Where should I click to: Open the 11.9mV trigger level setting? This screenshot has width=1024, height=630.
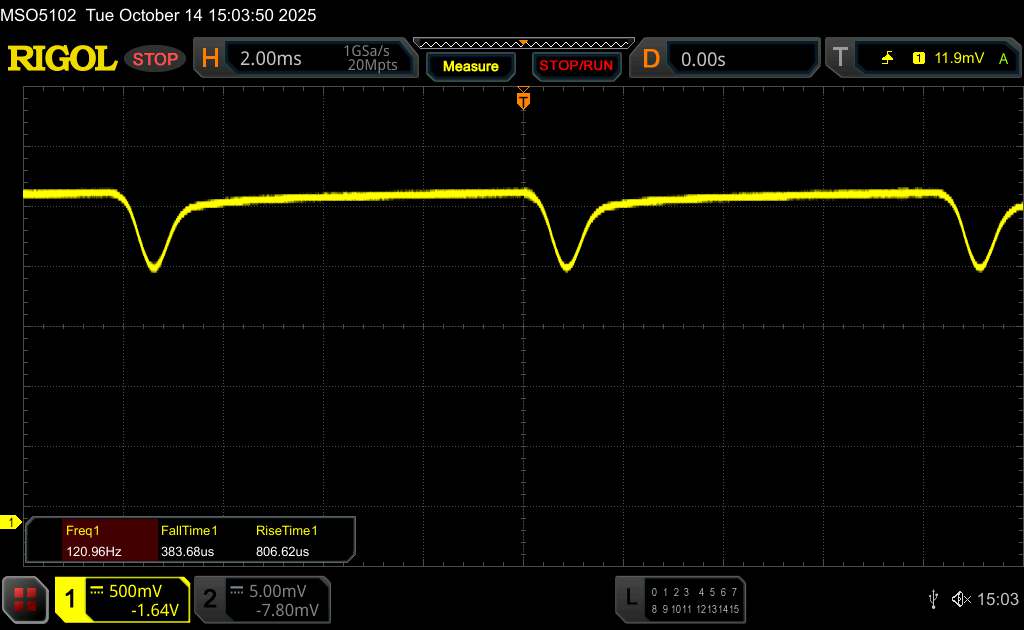pyautogui.click(x=957, y=59)
